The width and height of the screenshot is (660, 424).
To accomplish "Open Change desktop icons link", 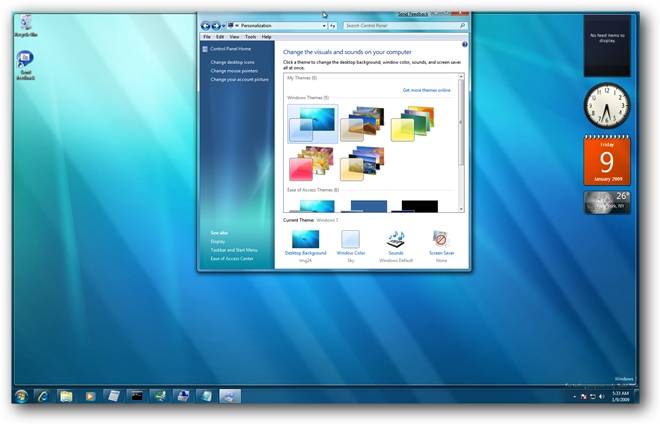I will (232, 62).
